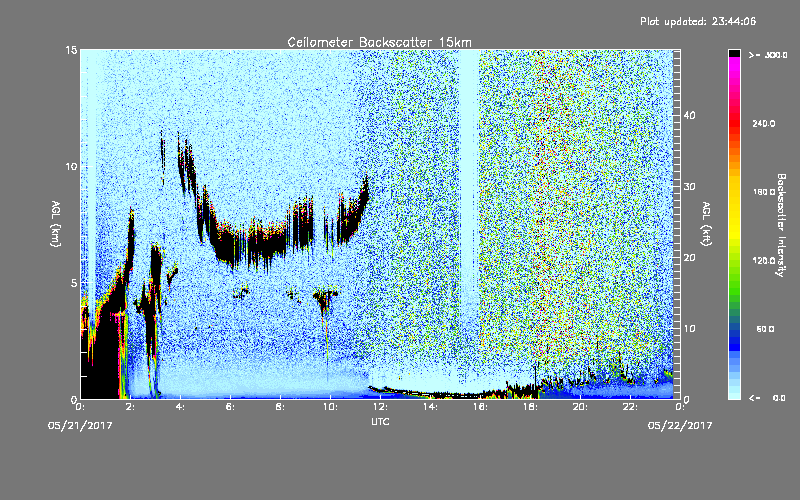Click the 'Plot updated: 23:44:06' timestamp

(698, 21)
